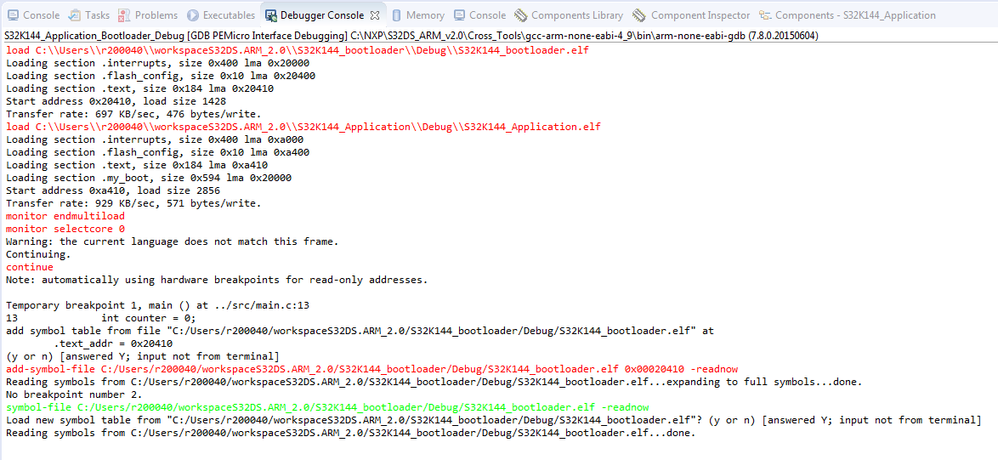This screenshot has height=460, width=998.
Task: Click the add-symbol-file command line
Action: point(372,368)
